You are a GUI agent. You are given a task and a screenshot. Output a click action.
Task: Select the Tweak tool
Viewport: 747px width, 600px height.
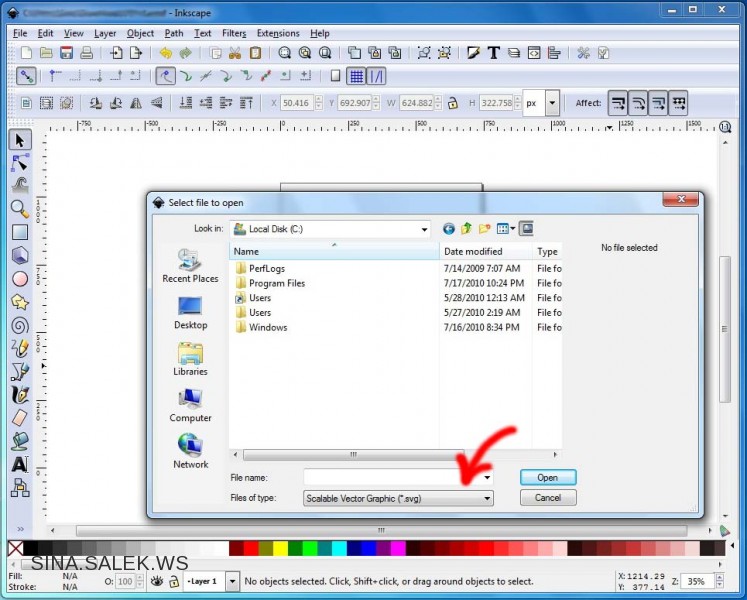(20, 185)
